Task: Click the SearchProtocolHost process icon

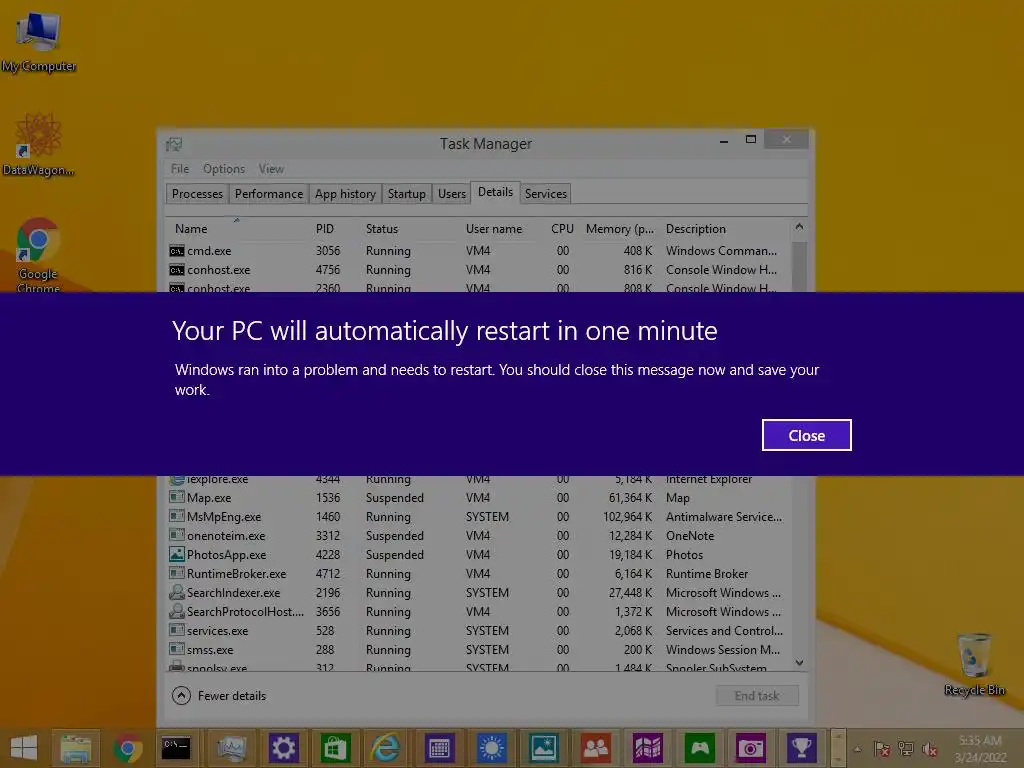Action: point(176,611)
